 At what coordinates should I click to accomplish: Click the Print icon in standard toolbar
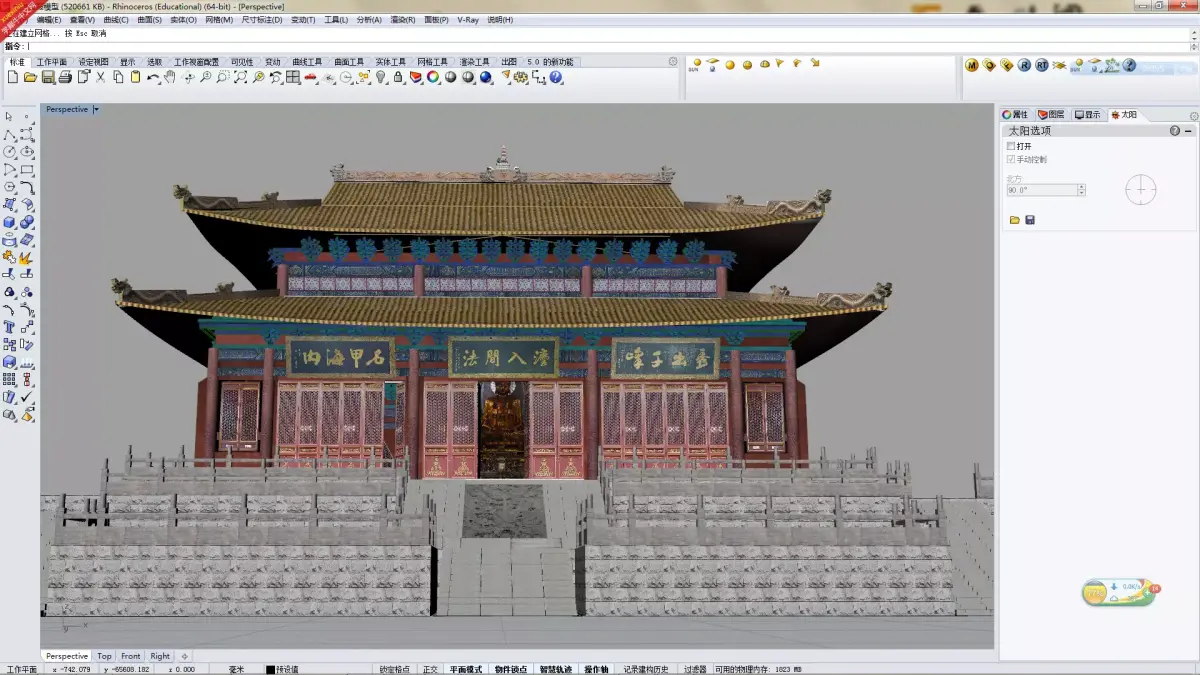pos(65,77)
